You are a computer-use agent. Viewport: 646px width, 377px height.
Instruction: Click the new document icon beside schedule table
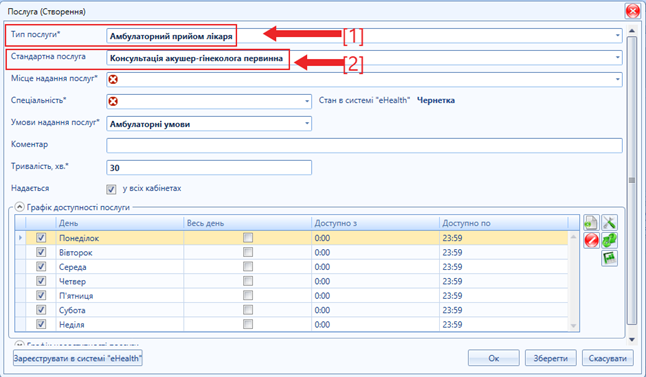[591, 222]
